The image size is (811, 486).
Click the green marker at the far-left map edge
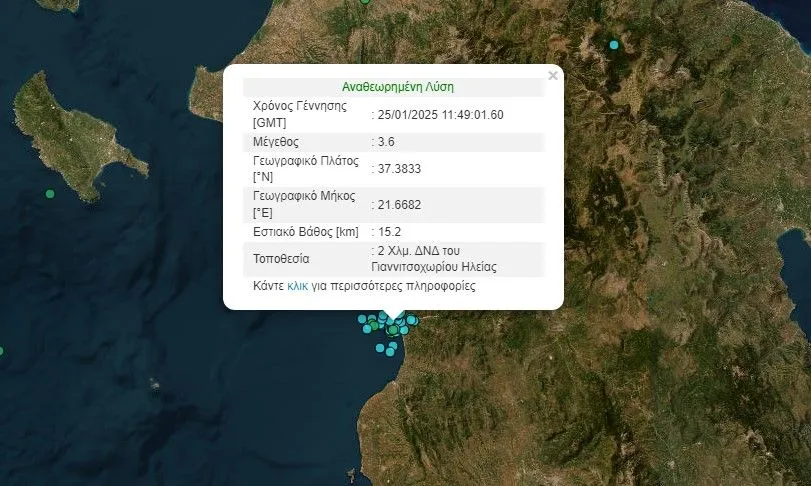[1, 351]
